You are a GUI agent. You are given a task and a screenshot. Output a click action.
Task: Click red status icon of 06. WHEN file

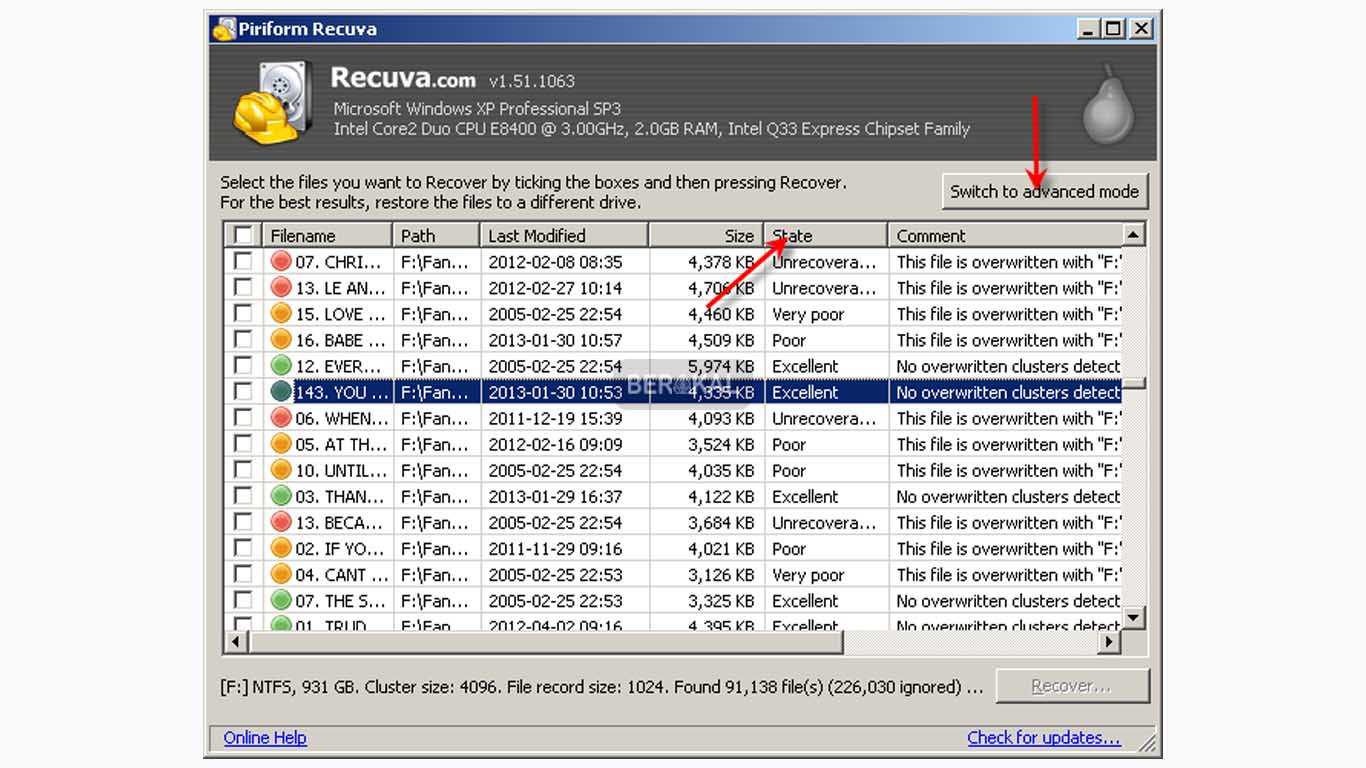point(281,418)
